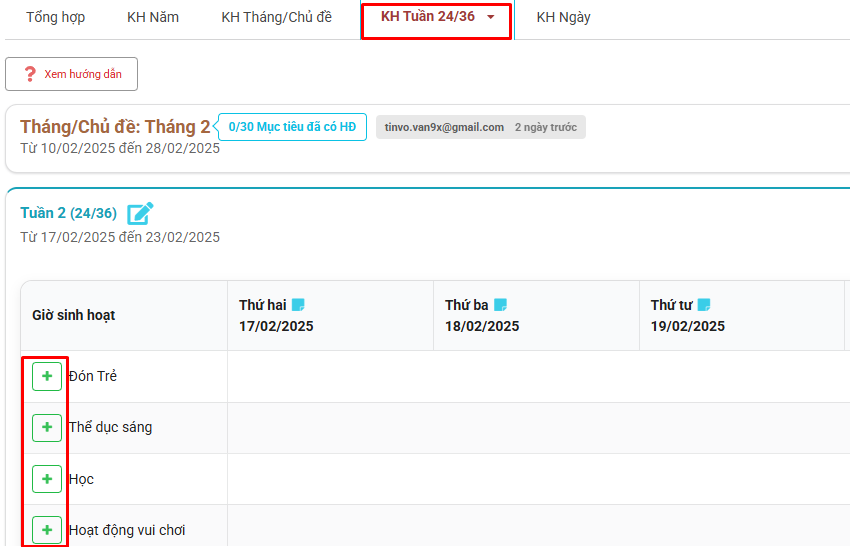Screen dimensions: 850x547
Task: Open the note icon for Thứ hai
Action: coord(298,305)
